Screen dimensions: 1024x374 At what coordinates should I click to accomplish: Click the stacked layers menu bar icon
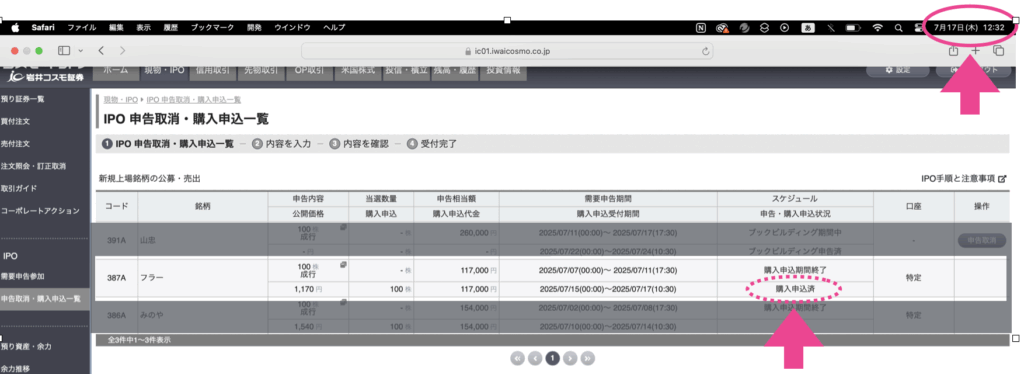764,27
